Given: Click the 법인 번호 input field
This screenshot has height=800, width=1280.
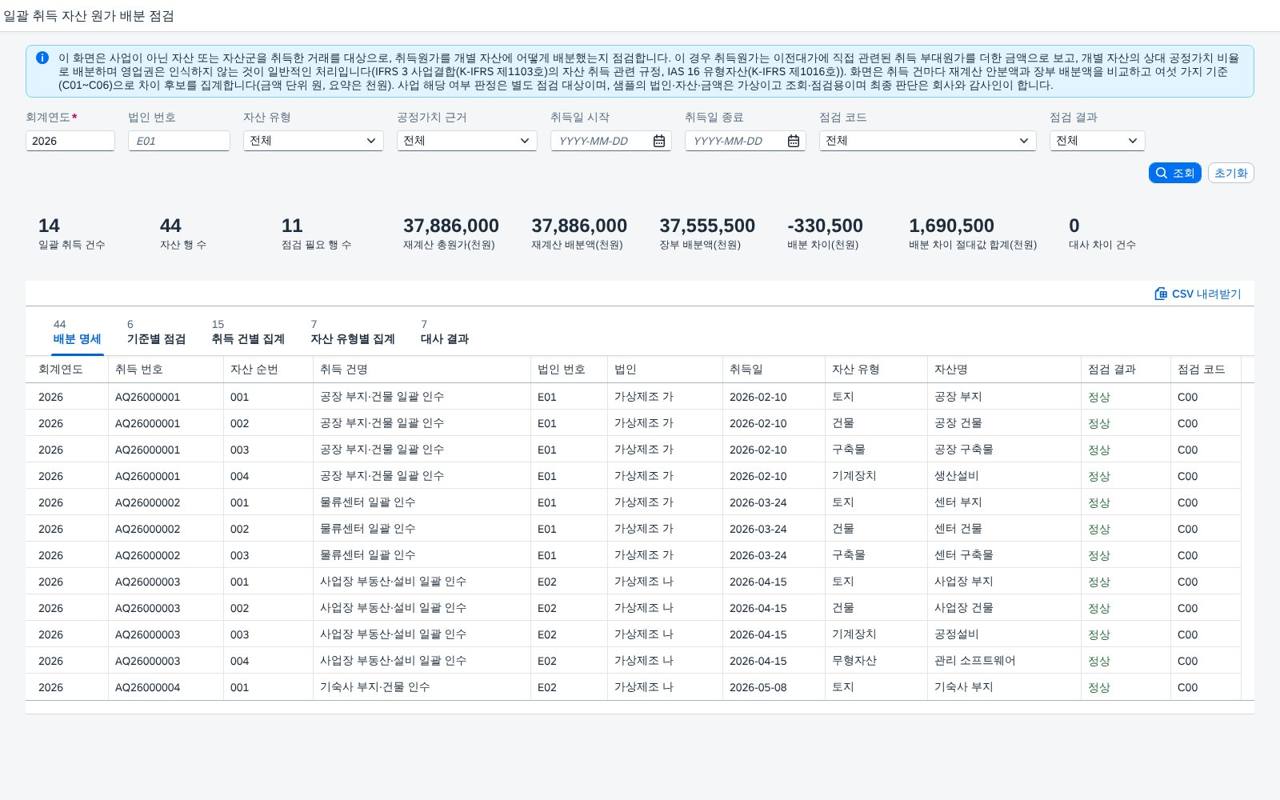Looking at the screenshot, I should pyautogui.click(x=179, y=141).
